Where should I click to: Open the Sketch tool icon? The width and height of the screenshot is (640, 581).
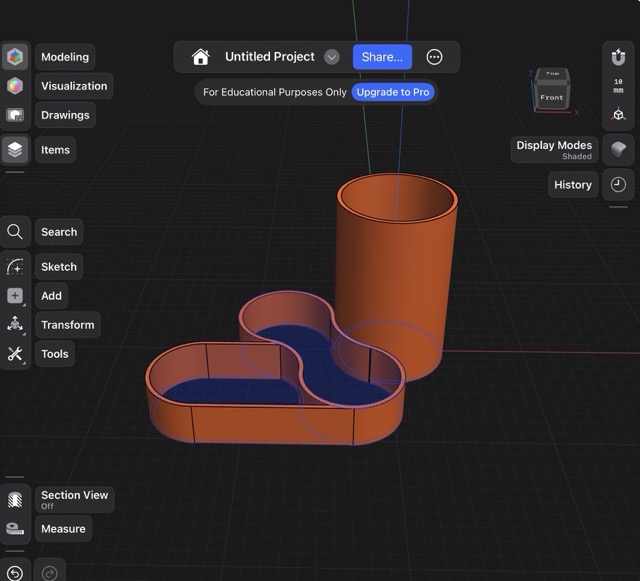tap(15, 267)
